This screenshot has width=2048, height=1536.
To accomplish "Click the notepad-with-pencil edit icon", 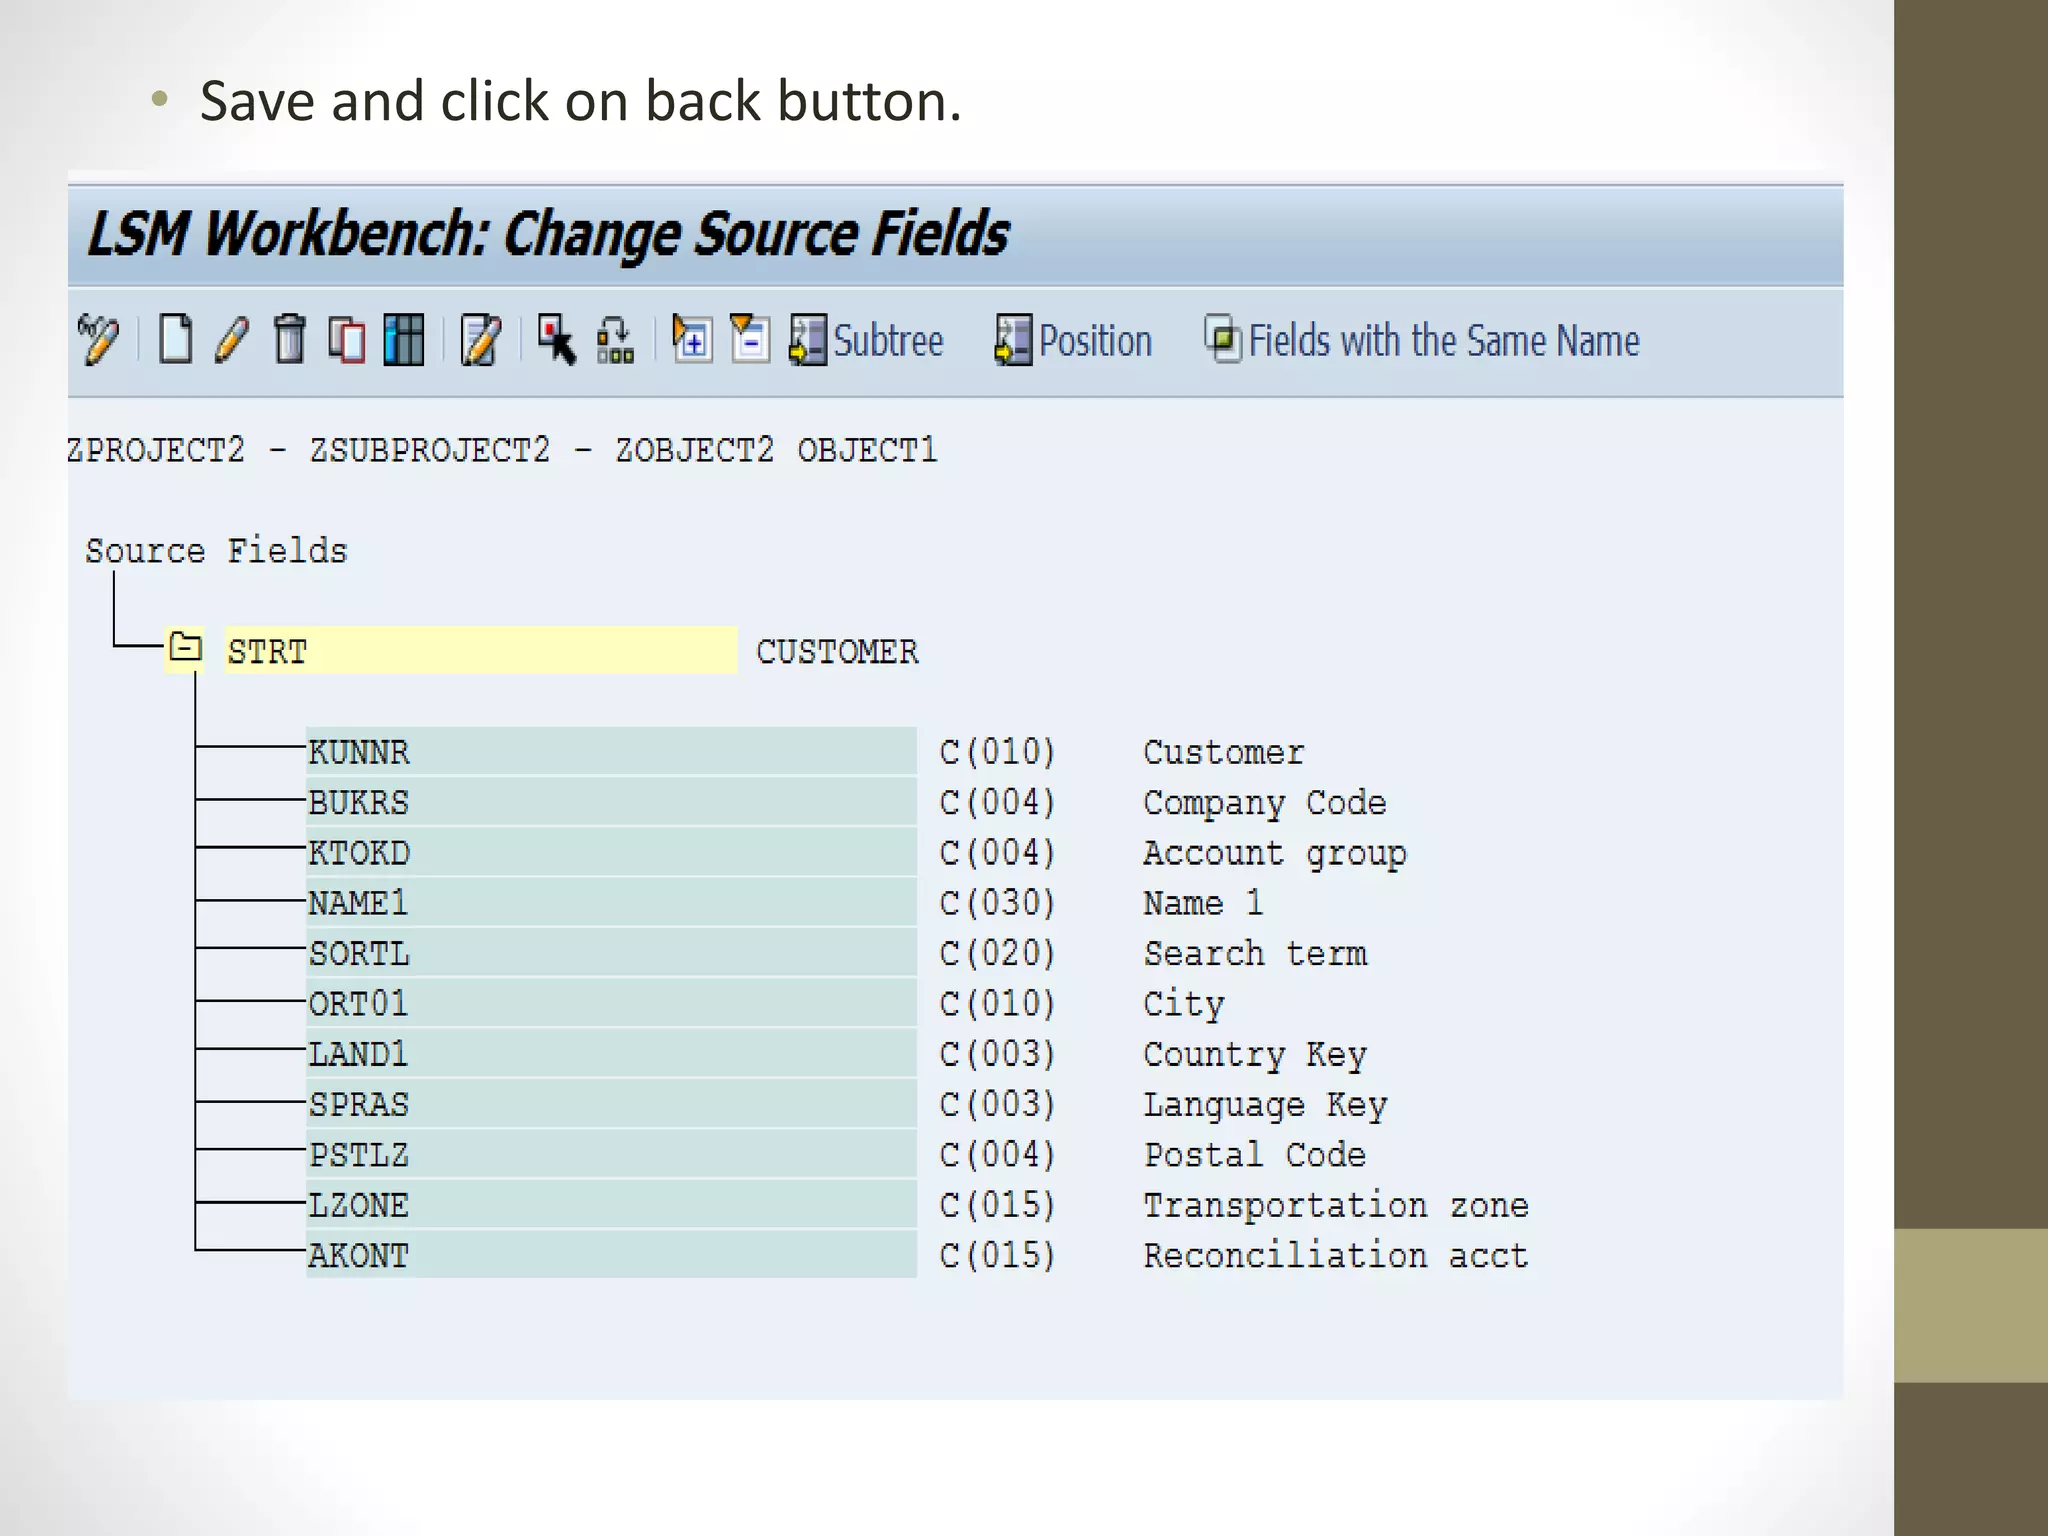I will click(480, 340).
